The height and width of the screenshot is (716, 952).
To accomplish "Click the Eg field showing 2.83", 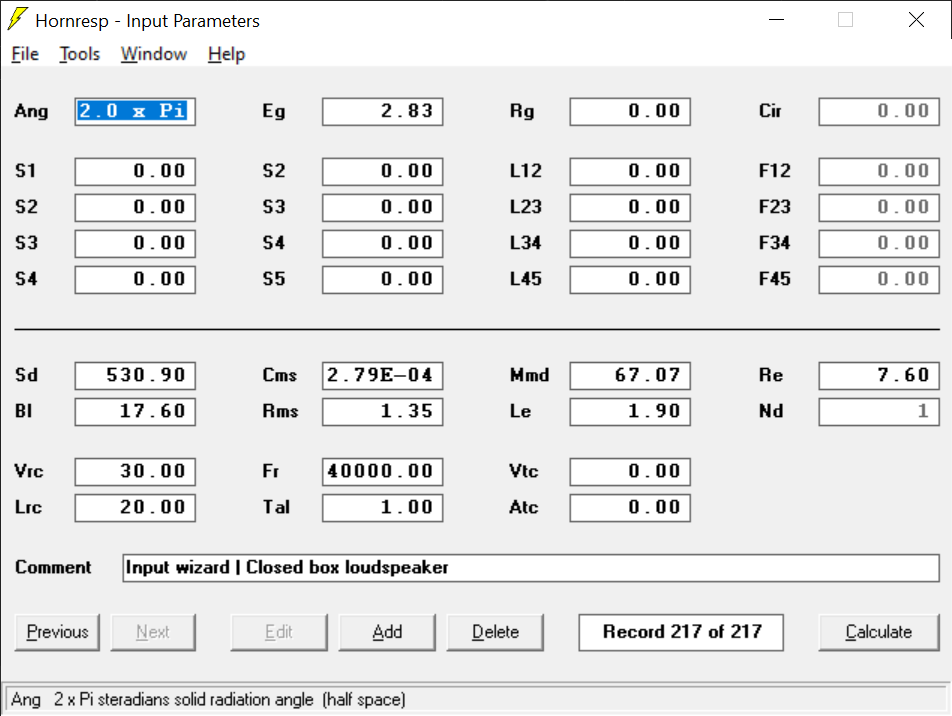I will 382,112.
